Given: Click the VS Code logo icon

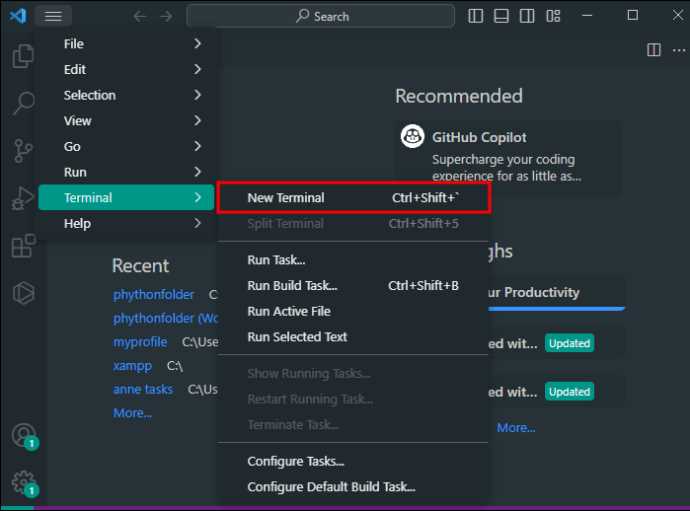Looking at the screenshot, I should 18,16.
